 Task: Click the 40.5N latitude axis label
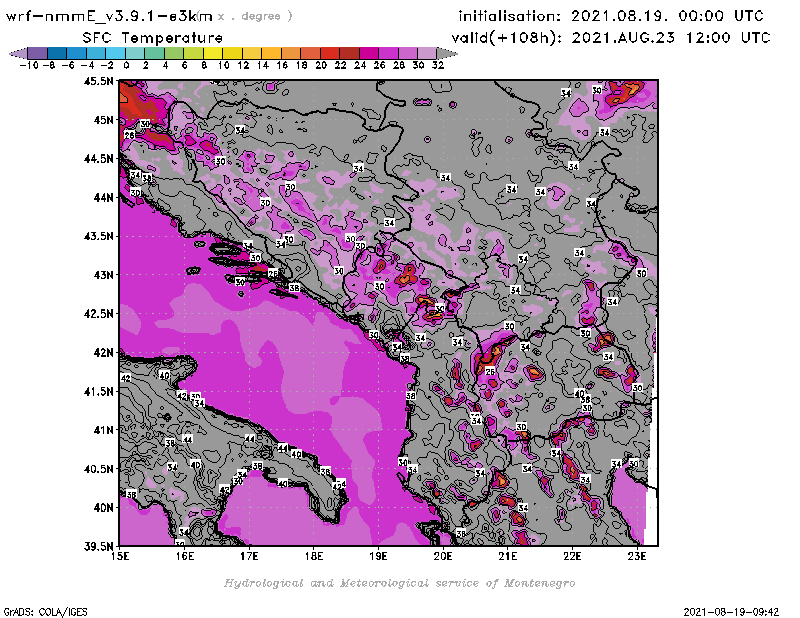(x=98, y=469)
